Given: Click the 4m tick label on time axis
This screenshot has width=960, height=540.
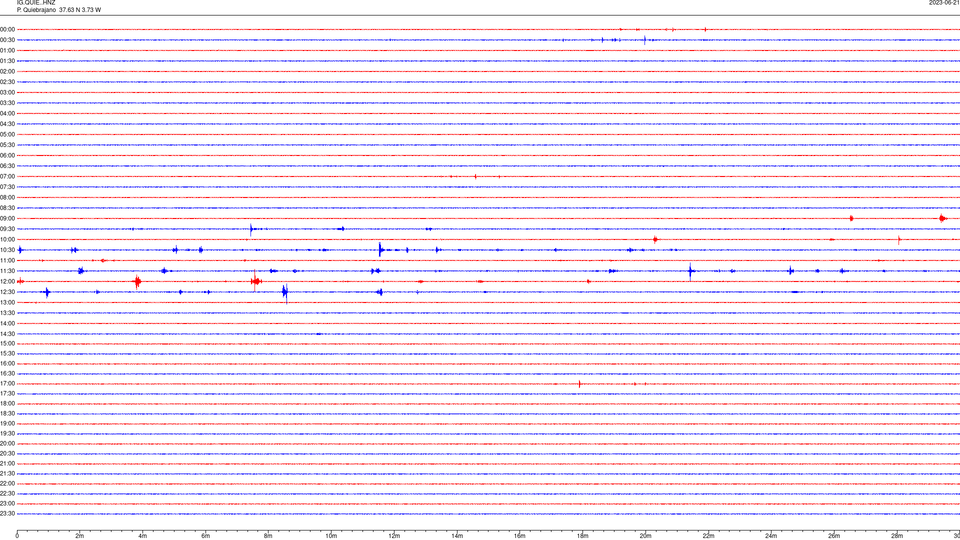Looking at the screenshot, I should point(143,536).
